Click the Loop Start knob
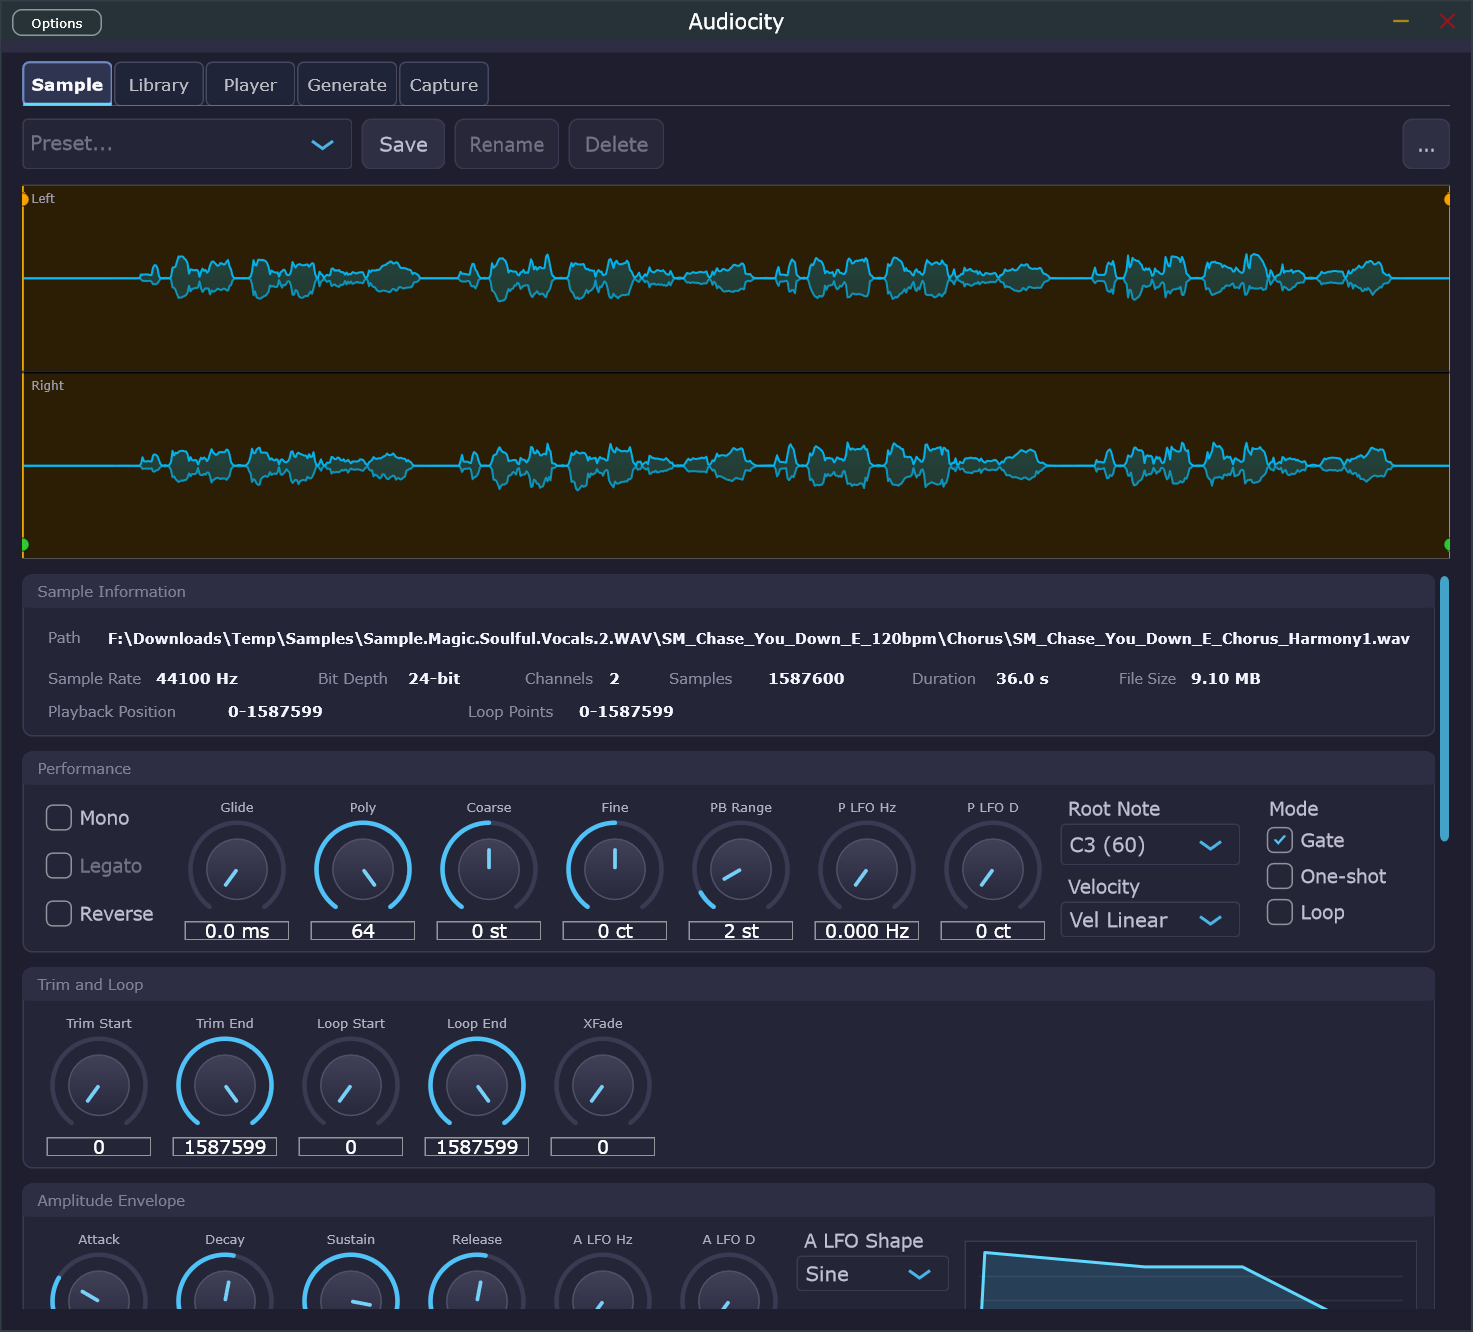Screen dimensions: 1473x1332 (x=351, y=1085)
